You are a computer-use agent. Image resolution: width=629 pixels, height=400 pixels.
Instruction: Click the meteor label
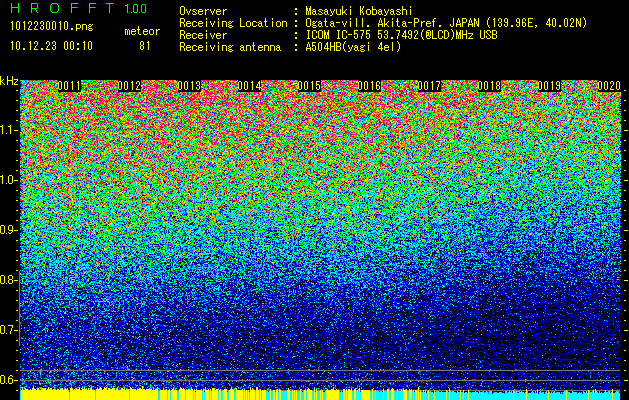pyautogui.click(x=142, y=31)
